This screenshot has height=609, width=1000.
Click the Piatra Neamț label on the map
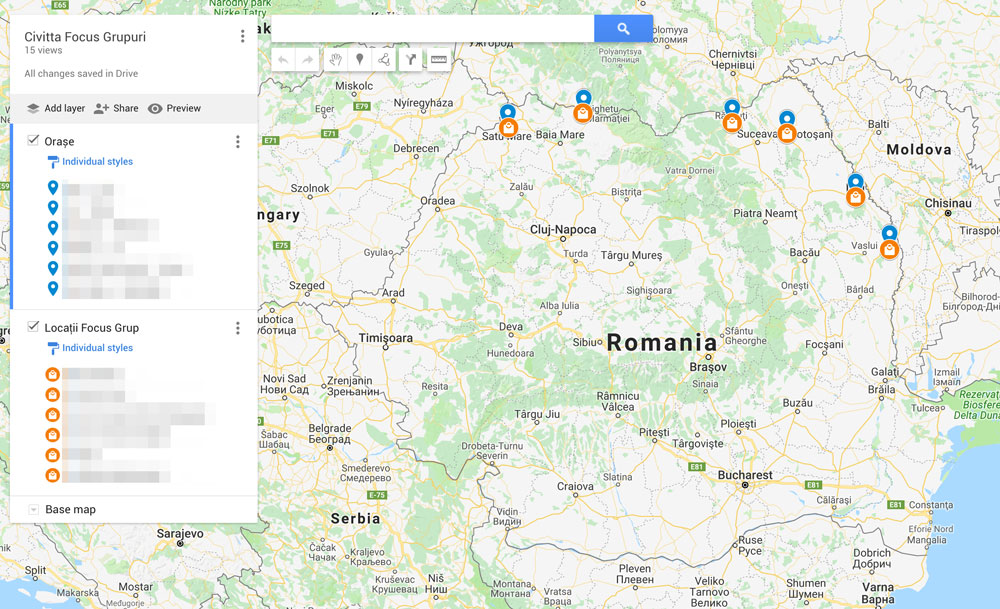(765, 214)
